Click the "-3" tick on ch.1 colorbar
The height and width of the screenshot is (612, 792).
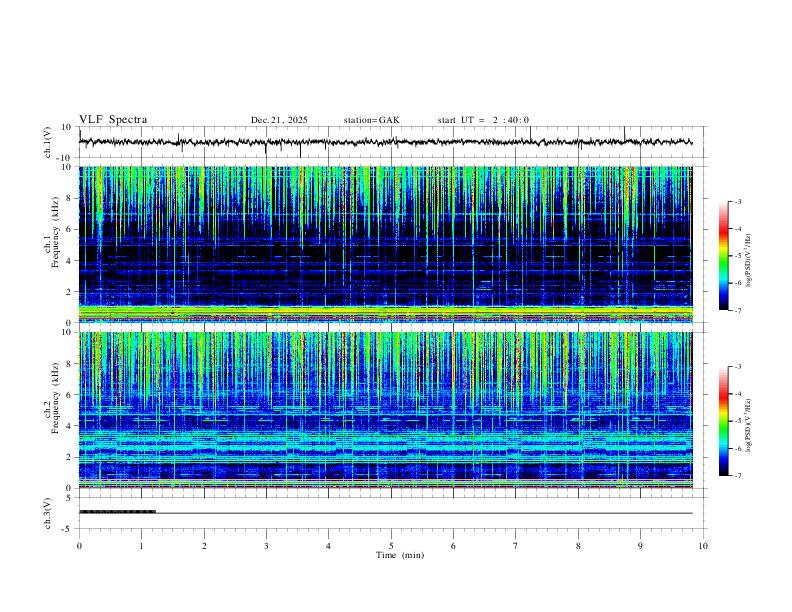(737, 201)
